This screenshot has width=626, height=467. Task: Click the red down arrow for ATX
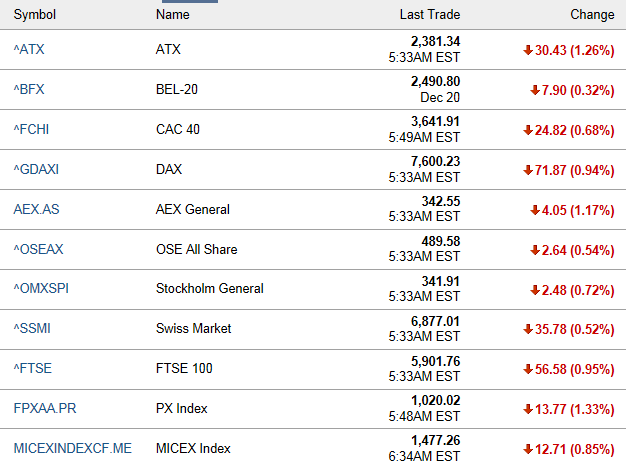click(528, 50)
